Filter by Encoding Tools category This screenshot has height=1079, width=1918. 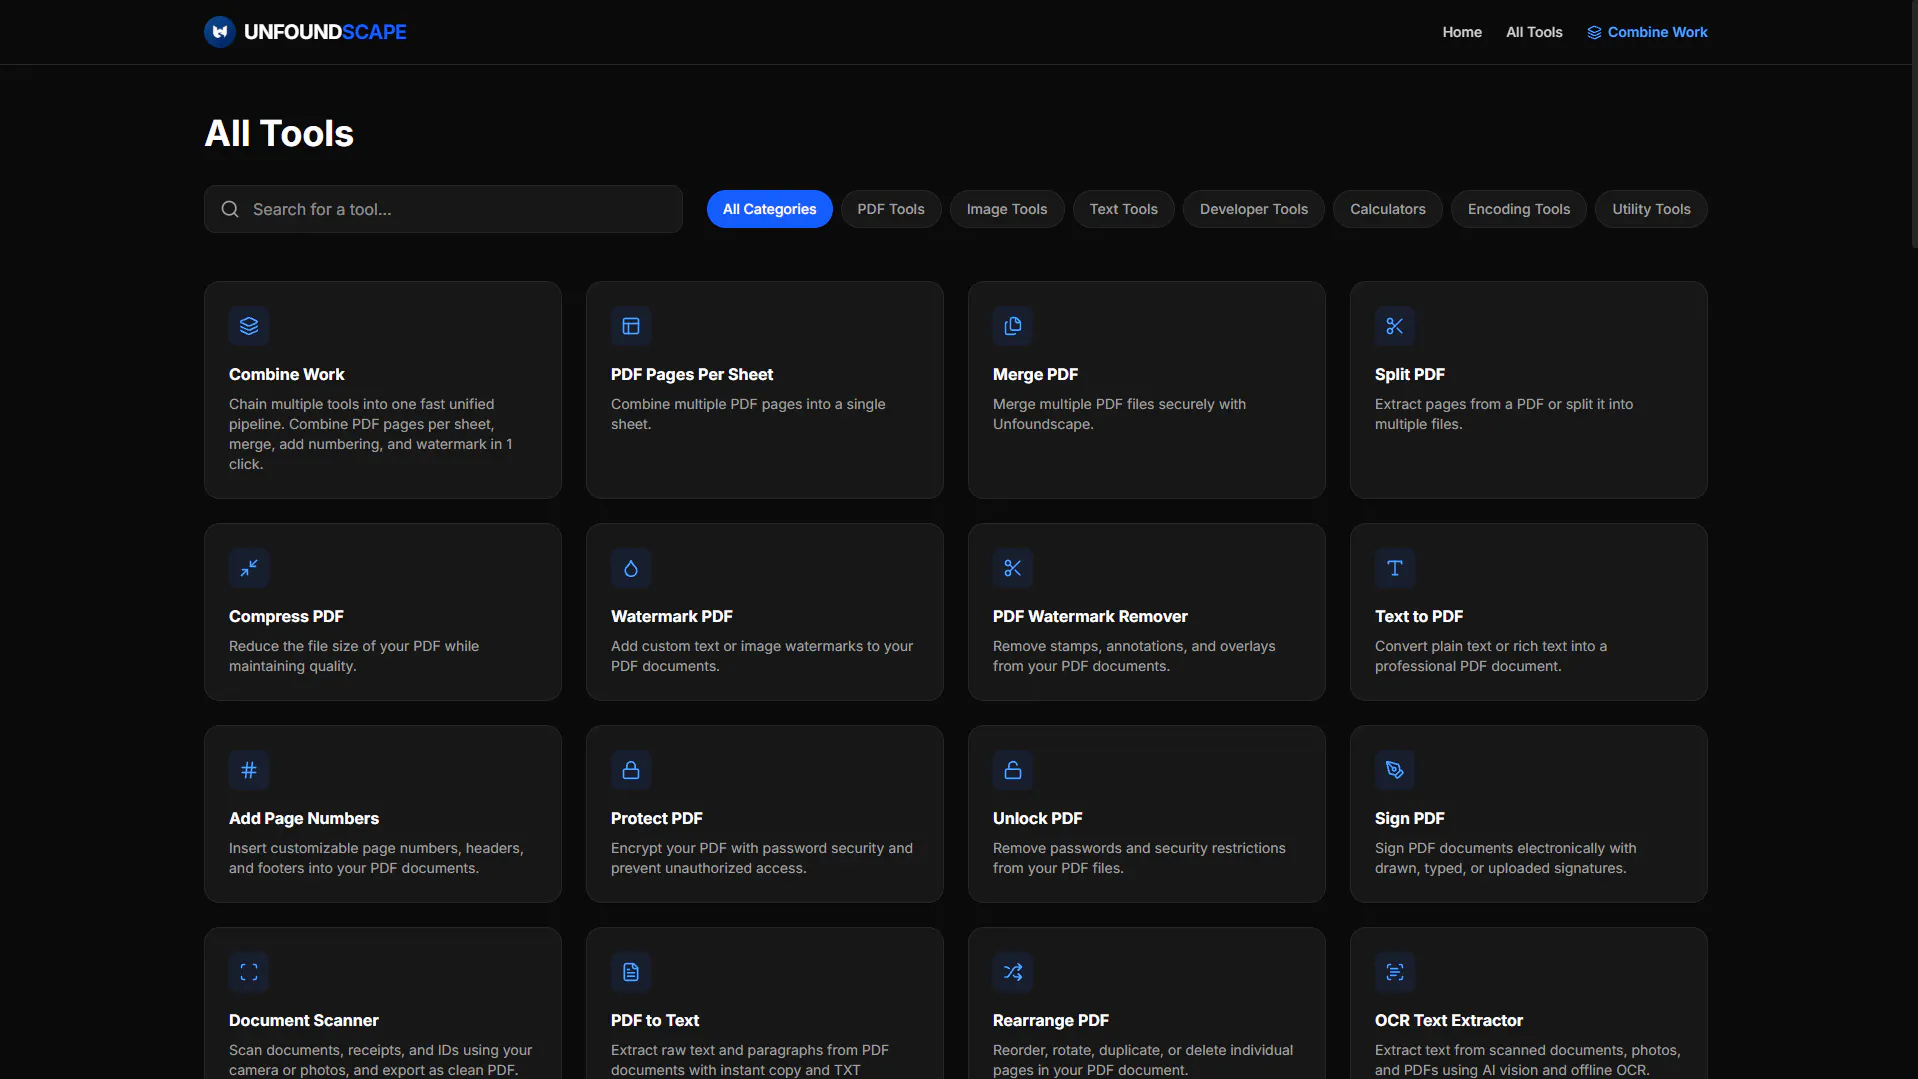click(1519, 209)
